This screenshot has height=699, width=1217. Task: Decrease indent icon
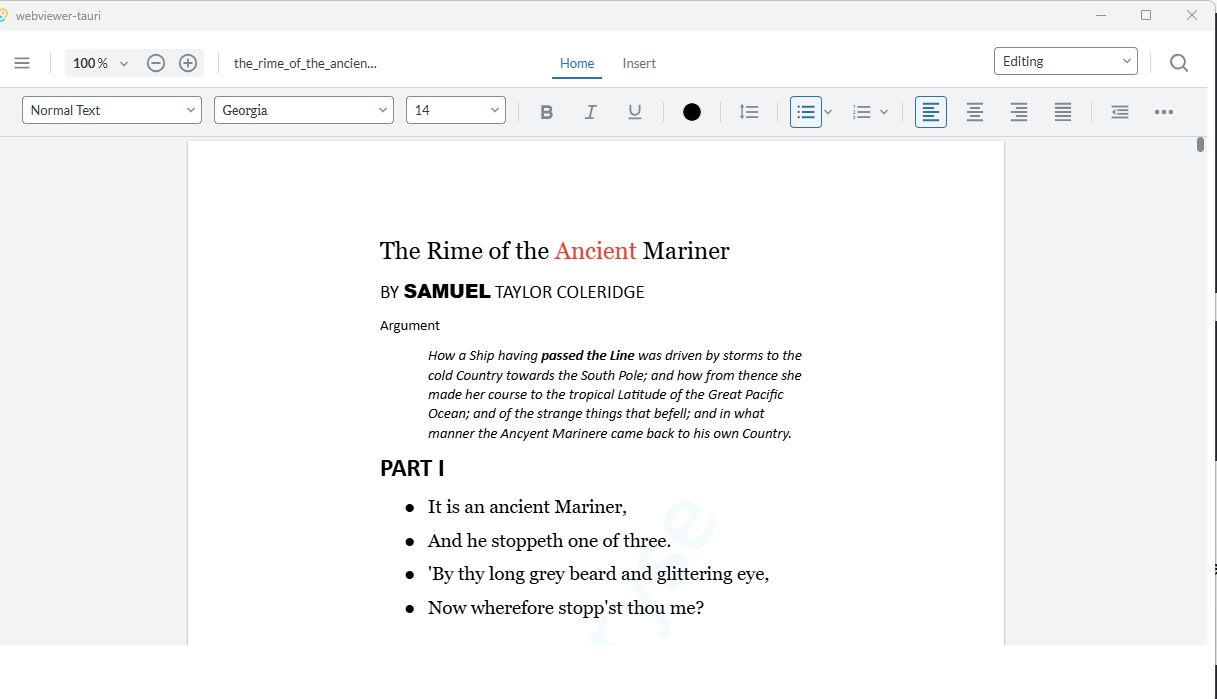pos(1120,112)
